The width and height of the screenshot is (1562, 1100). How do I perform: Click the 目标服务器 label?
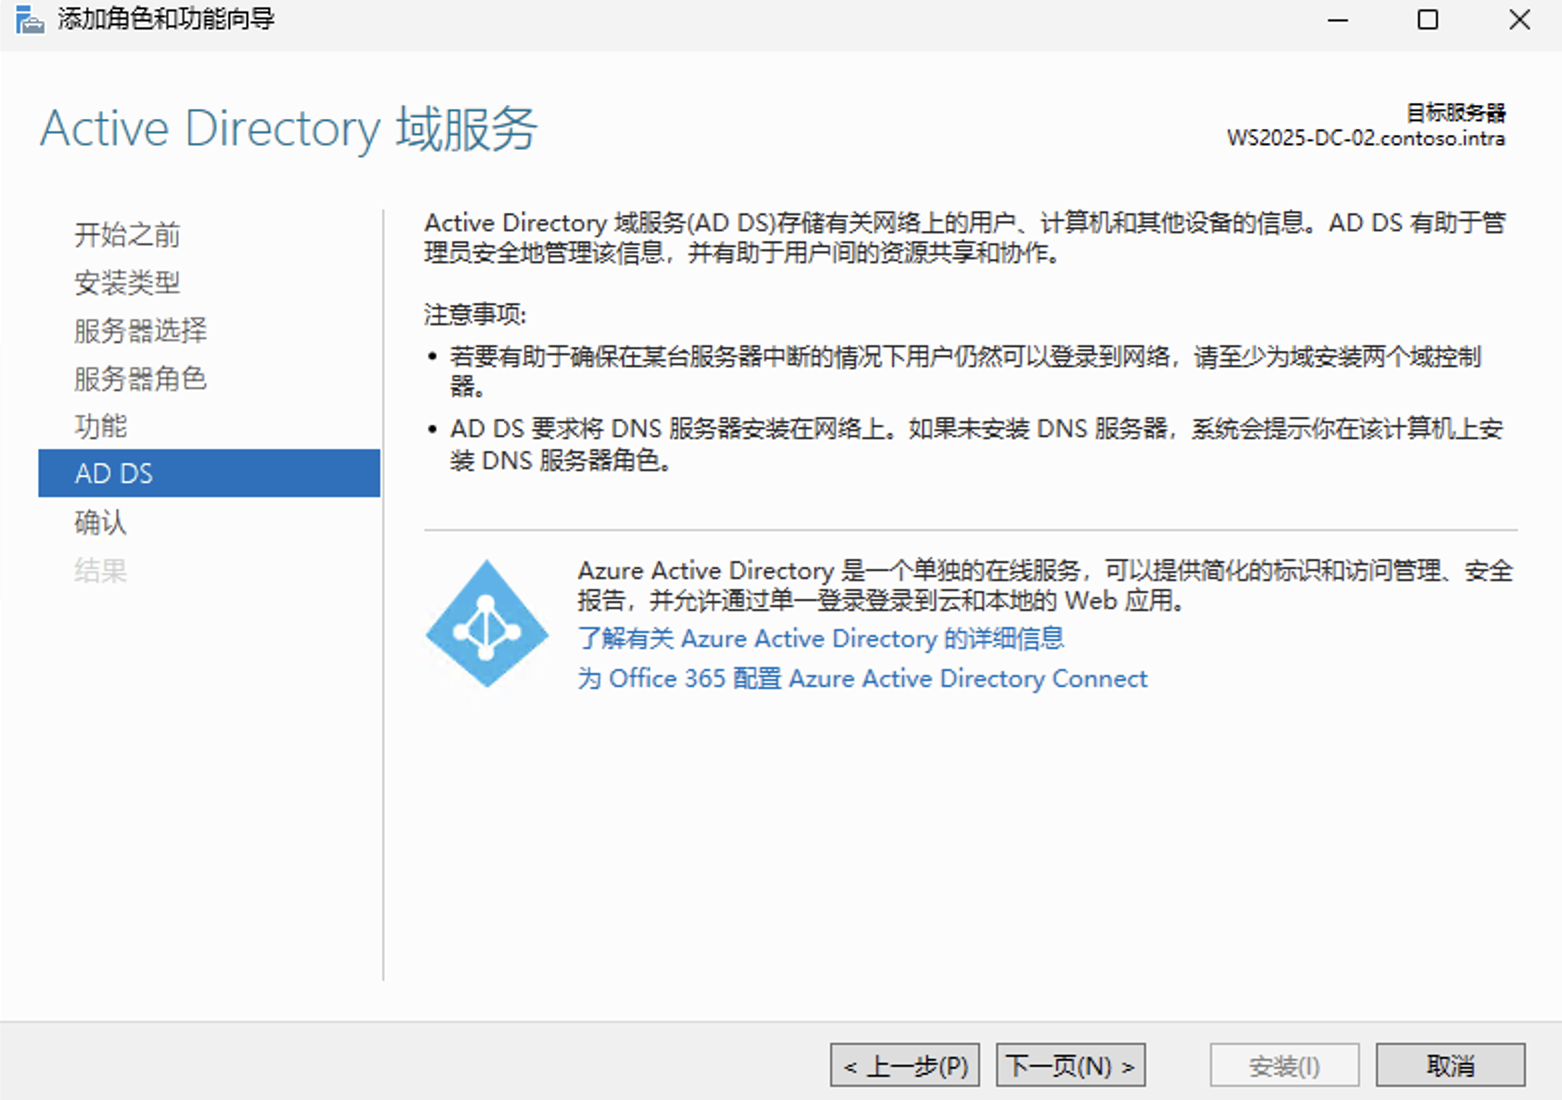(1456, 112)
